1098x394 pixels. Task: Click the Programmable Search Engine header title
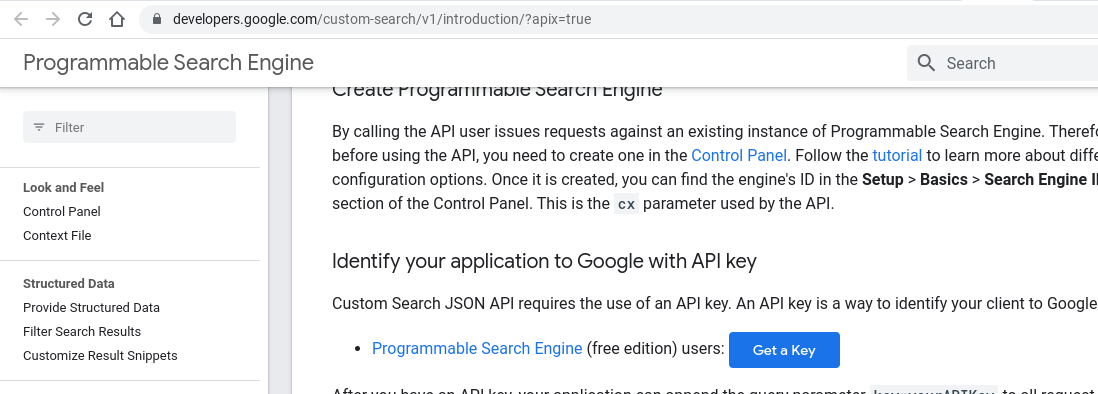168,63
